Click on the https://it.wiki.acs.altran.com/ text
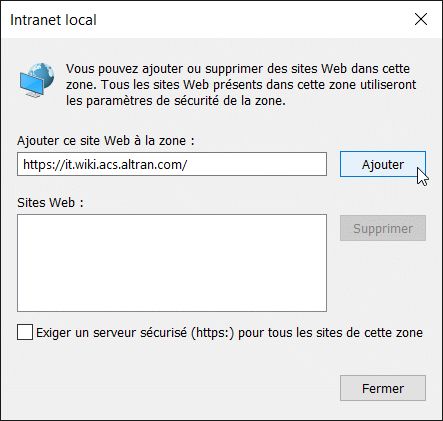The height and width of the screenshot is (421, 443). click(105, 164)
